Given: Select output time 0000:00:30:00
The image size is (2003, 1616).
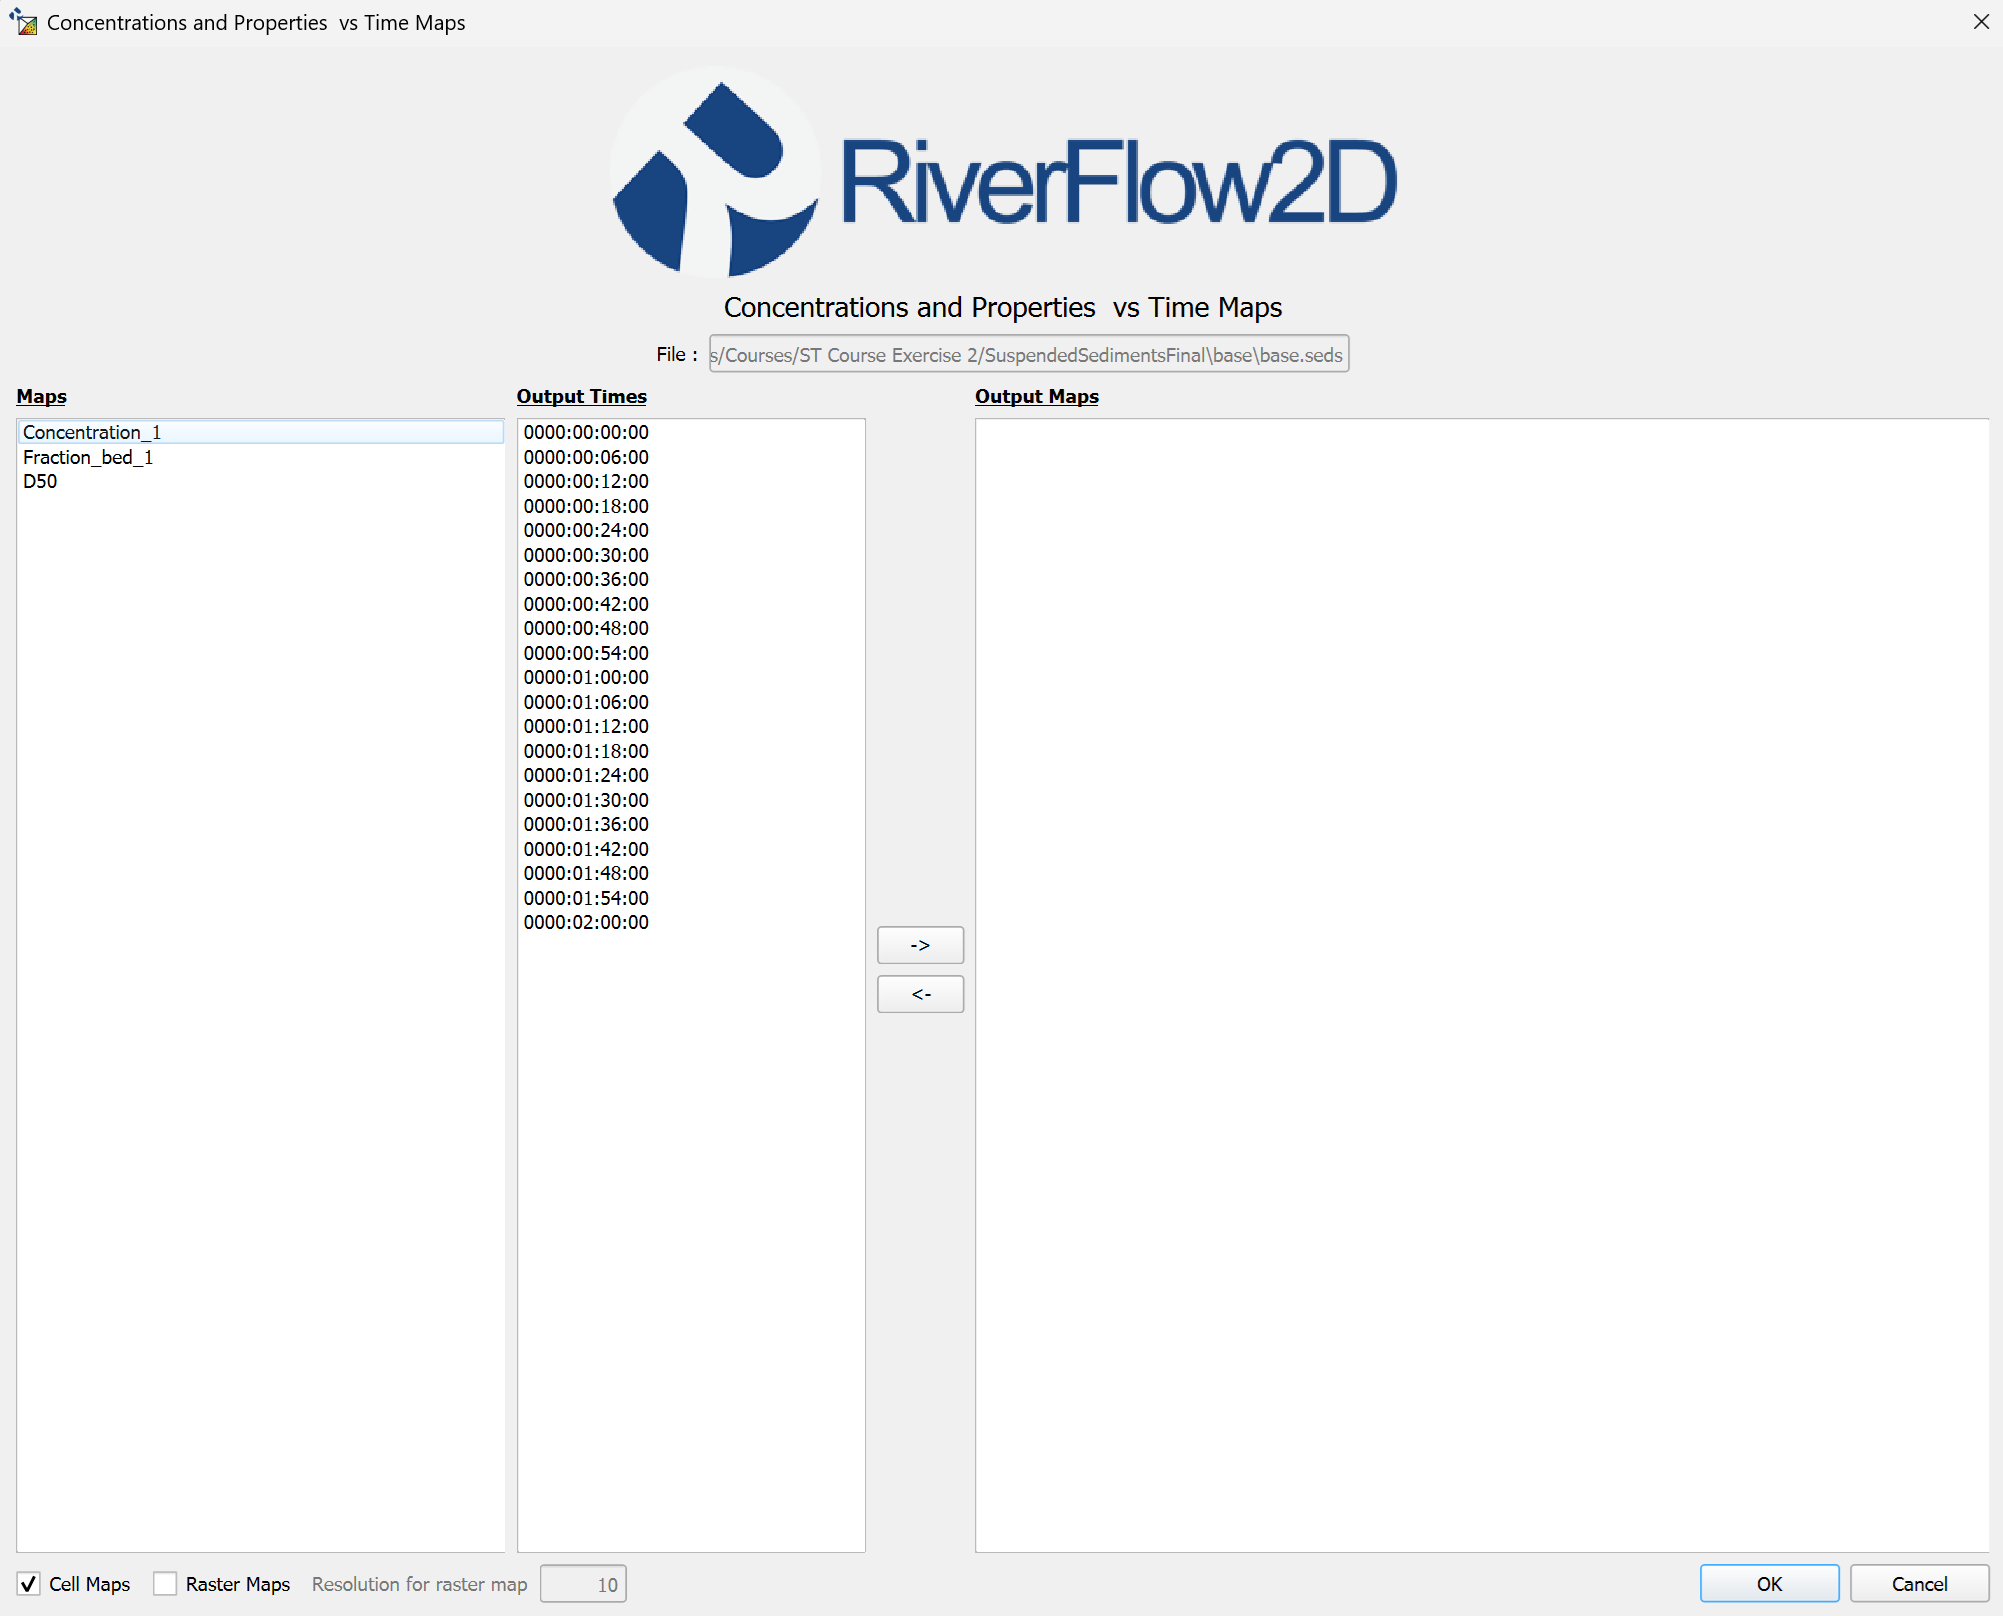Looking at the screenshot, I should (x=586, y=555).
